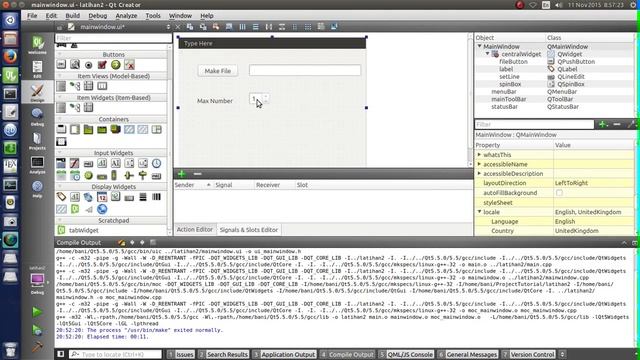Open the File menu

pos(32,16)
